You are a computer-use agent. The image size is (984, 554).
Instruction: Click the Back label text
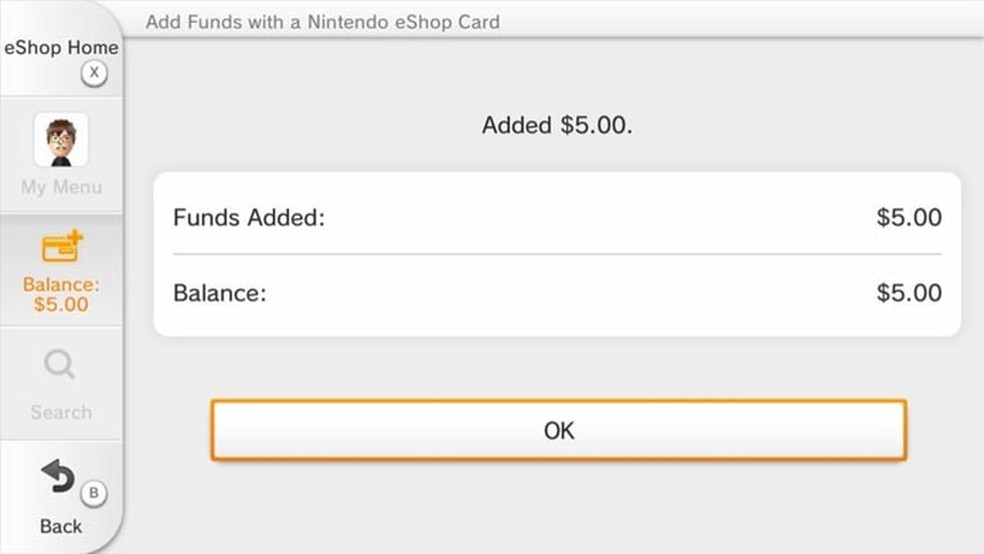click(61, 526)
